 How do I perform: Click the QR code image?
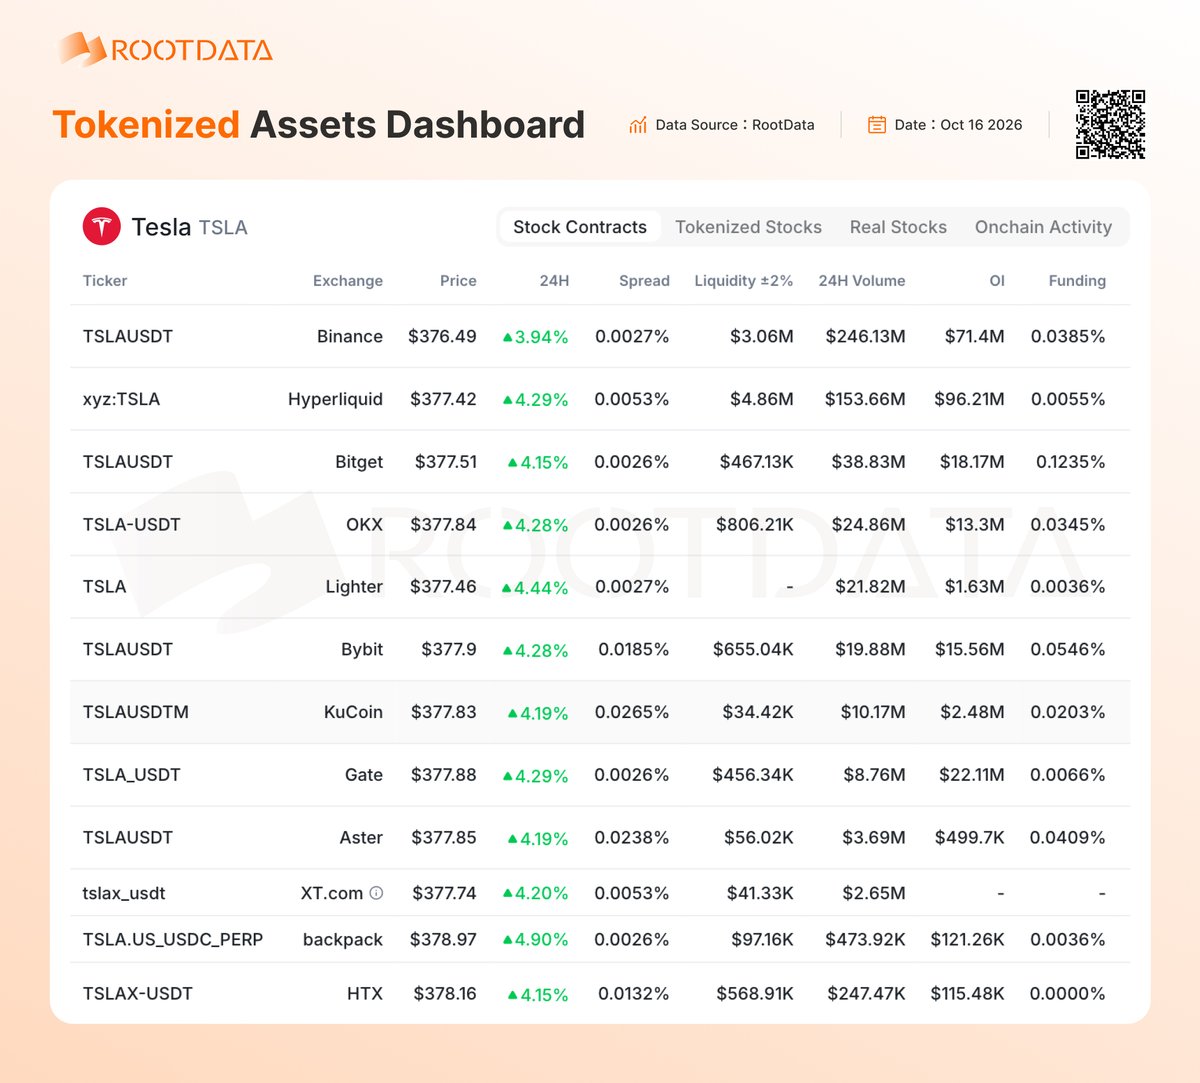coord(1110,124)
